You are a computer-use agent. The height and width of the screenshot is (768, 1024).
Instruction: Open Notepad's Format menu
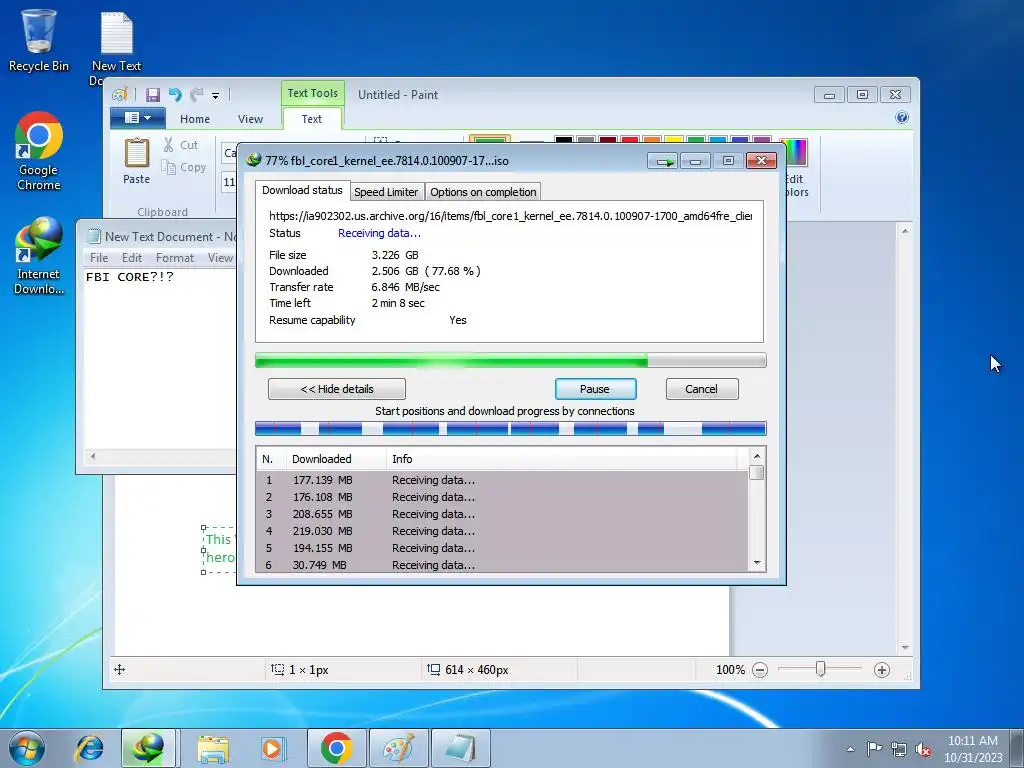(174, 258)
